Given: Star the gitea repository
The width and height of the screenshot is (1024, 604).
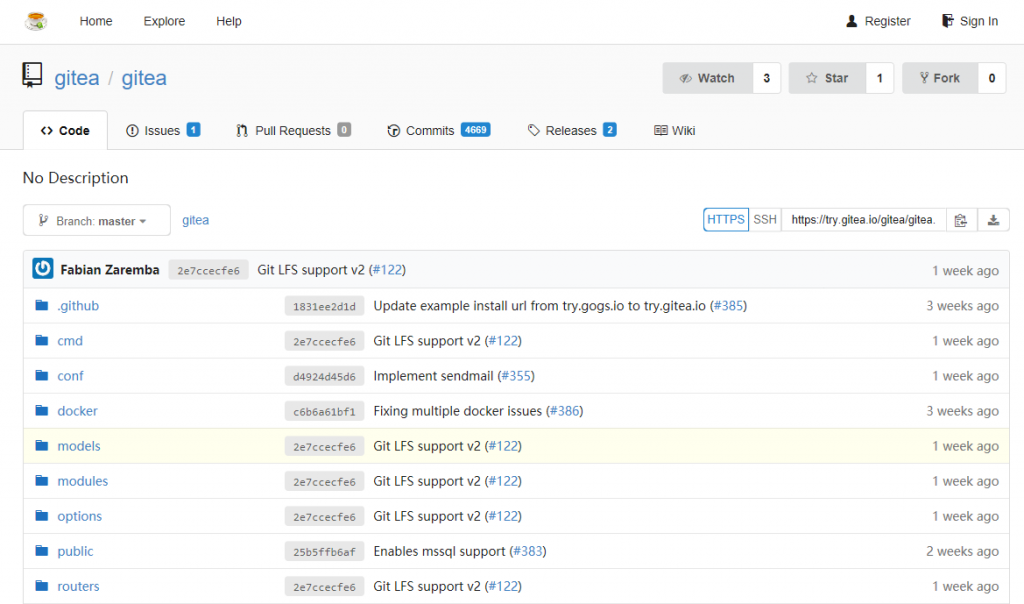Looking at the screenshot, I should pyautogui.click(x=827, y=77).
